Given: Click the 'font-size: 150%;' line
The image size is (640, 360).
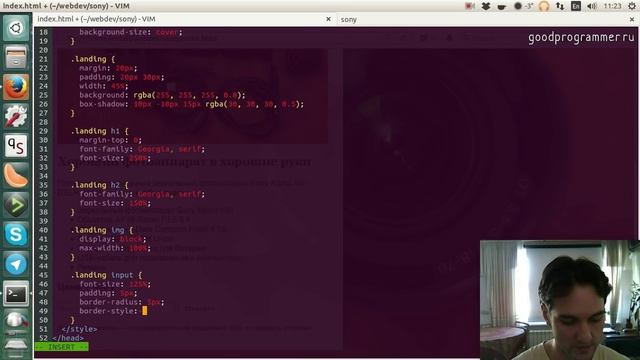Looking at the screenshot, I should click(x=115, y=203).
